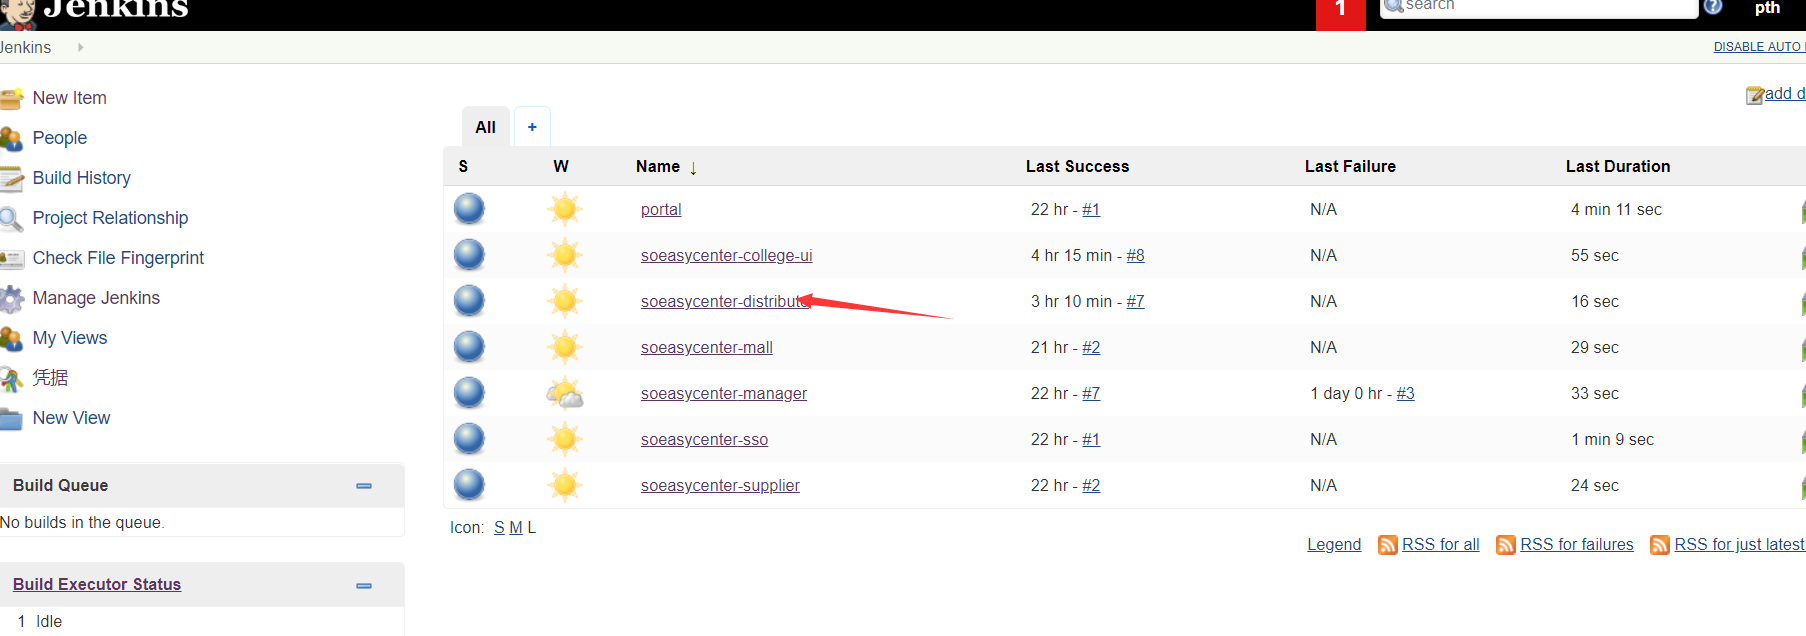Viewport: 1806px width, 636px height.
Task: Open the soeasycenter-distribute job
Action: pyautogui.click(x=725, y=301)
